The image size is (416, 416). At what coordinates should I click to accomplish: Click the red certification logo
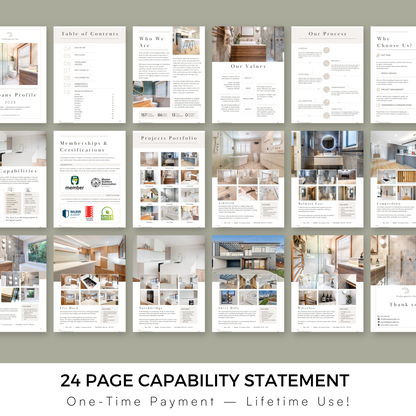[x=89, y=213]
